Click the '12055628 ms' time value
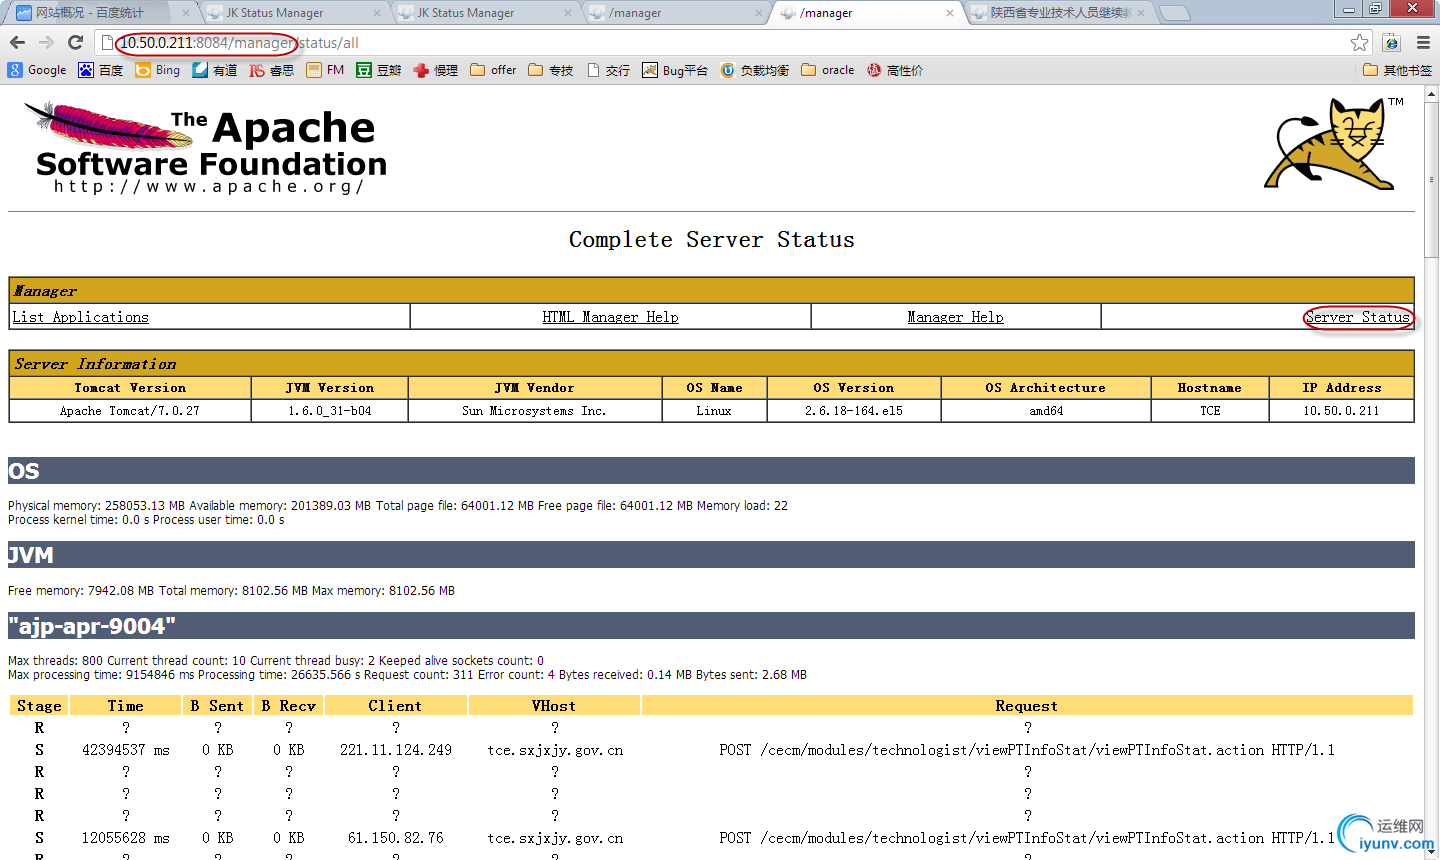This screenshot has height=860, width=1440. [x=126, y=838]
